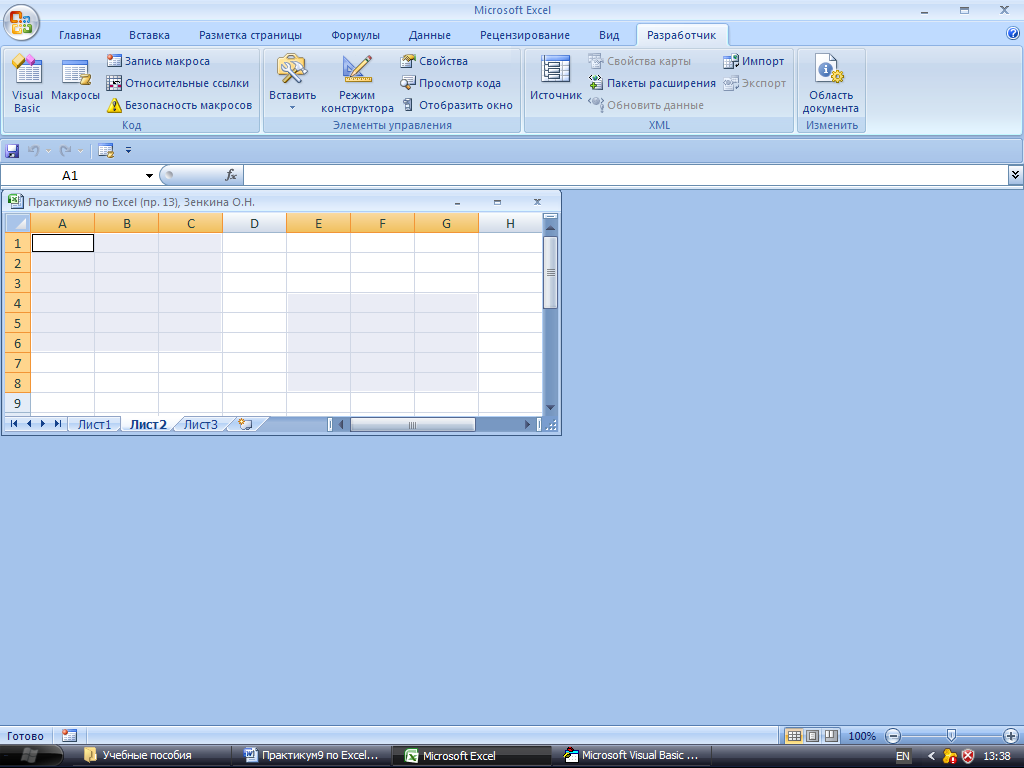
Task: Expand the formula bar chevron
Action: tap(1015, 174)
